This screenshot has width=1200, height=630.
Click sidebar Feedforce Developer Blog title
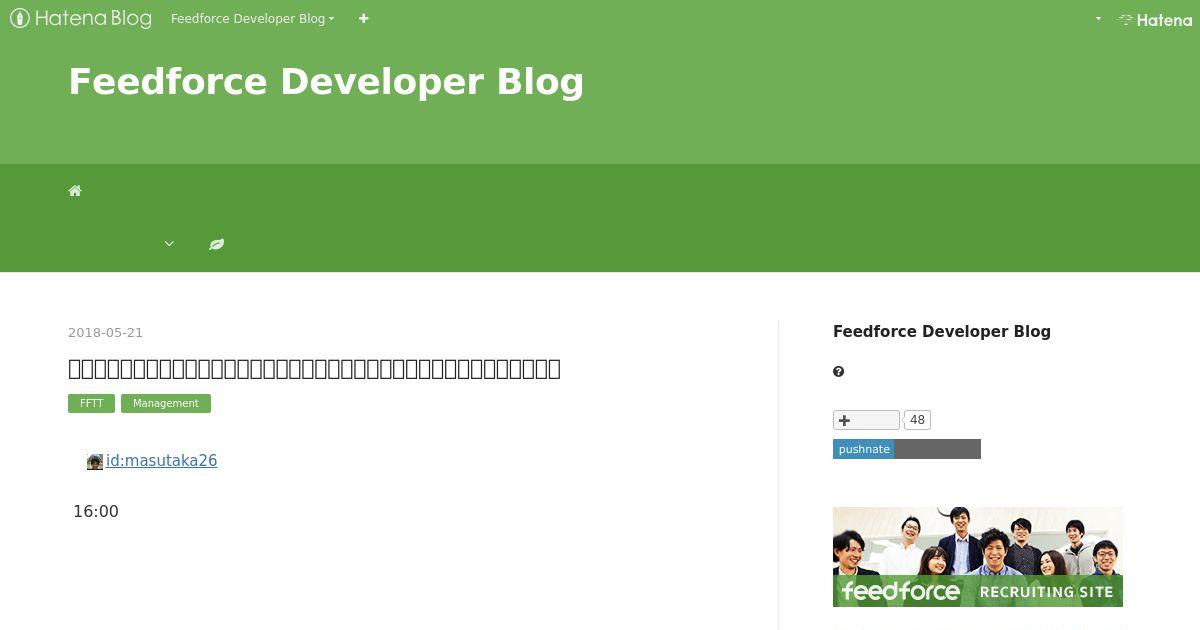[x=942, y=331]
